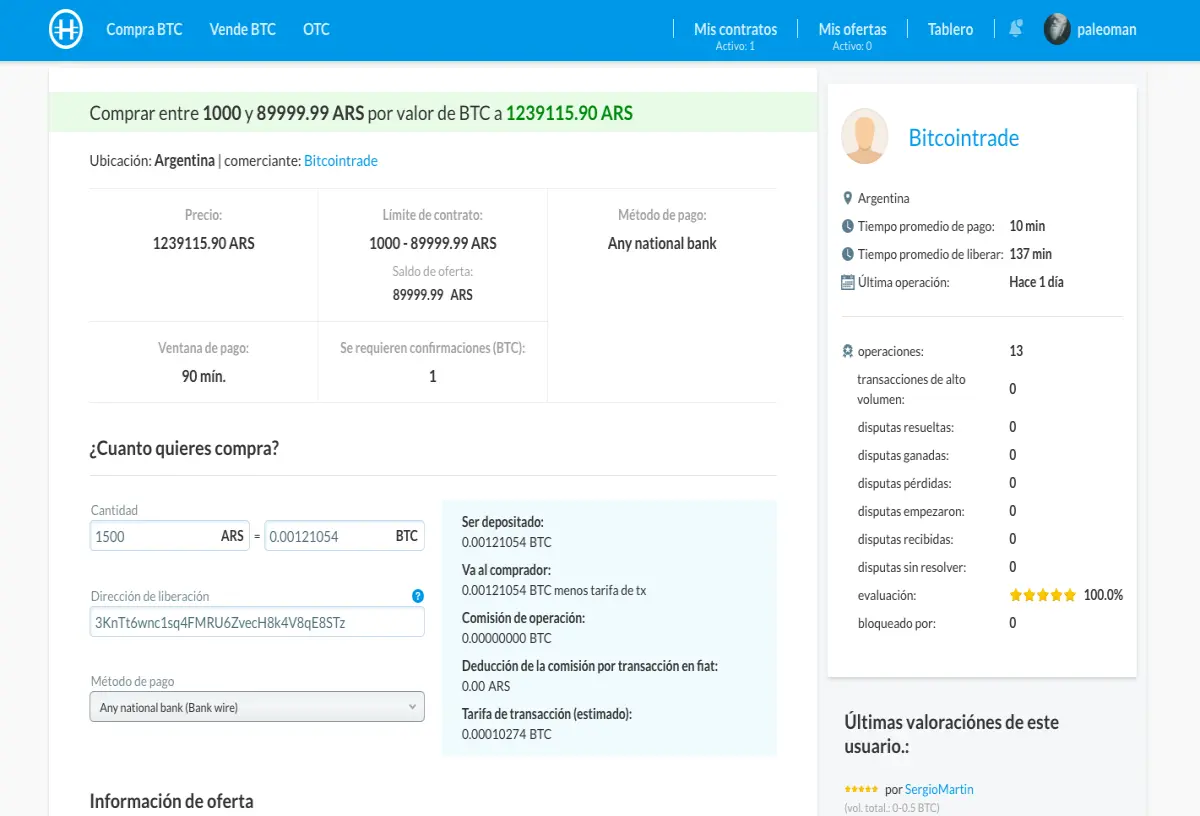Click 'Va al comprador' BTC amount line
Image resolution: width=1200 pixels, height=816 pixels.
point(554,590)
